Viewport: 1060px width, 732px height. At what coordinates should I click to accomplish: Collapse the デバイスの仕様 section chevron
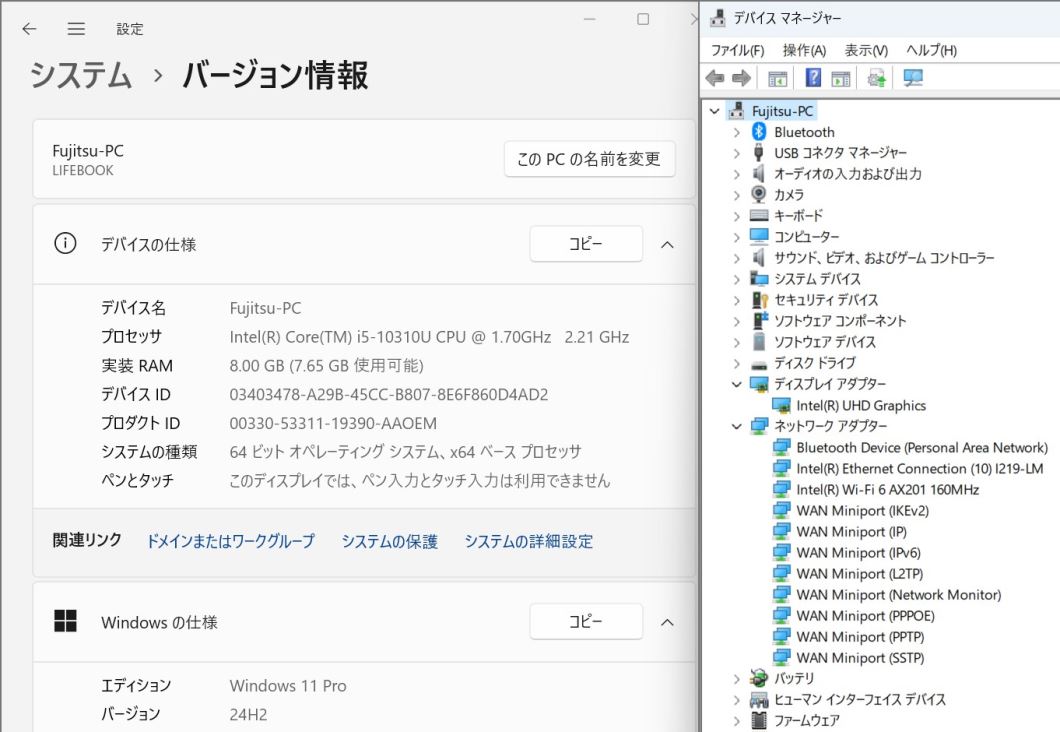[x=667, y=244]
